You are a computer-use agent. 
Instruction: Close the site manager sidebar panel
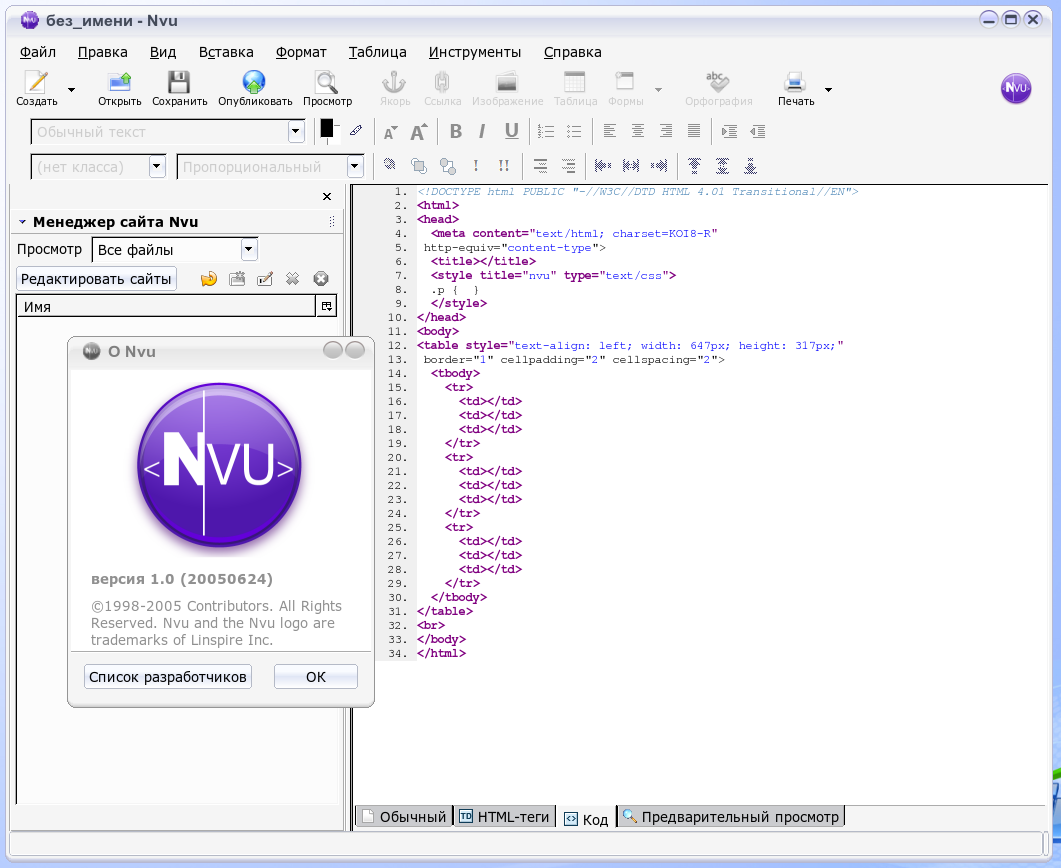(x=326, y=197)
